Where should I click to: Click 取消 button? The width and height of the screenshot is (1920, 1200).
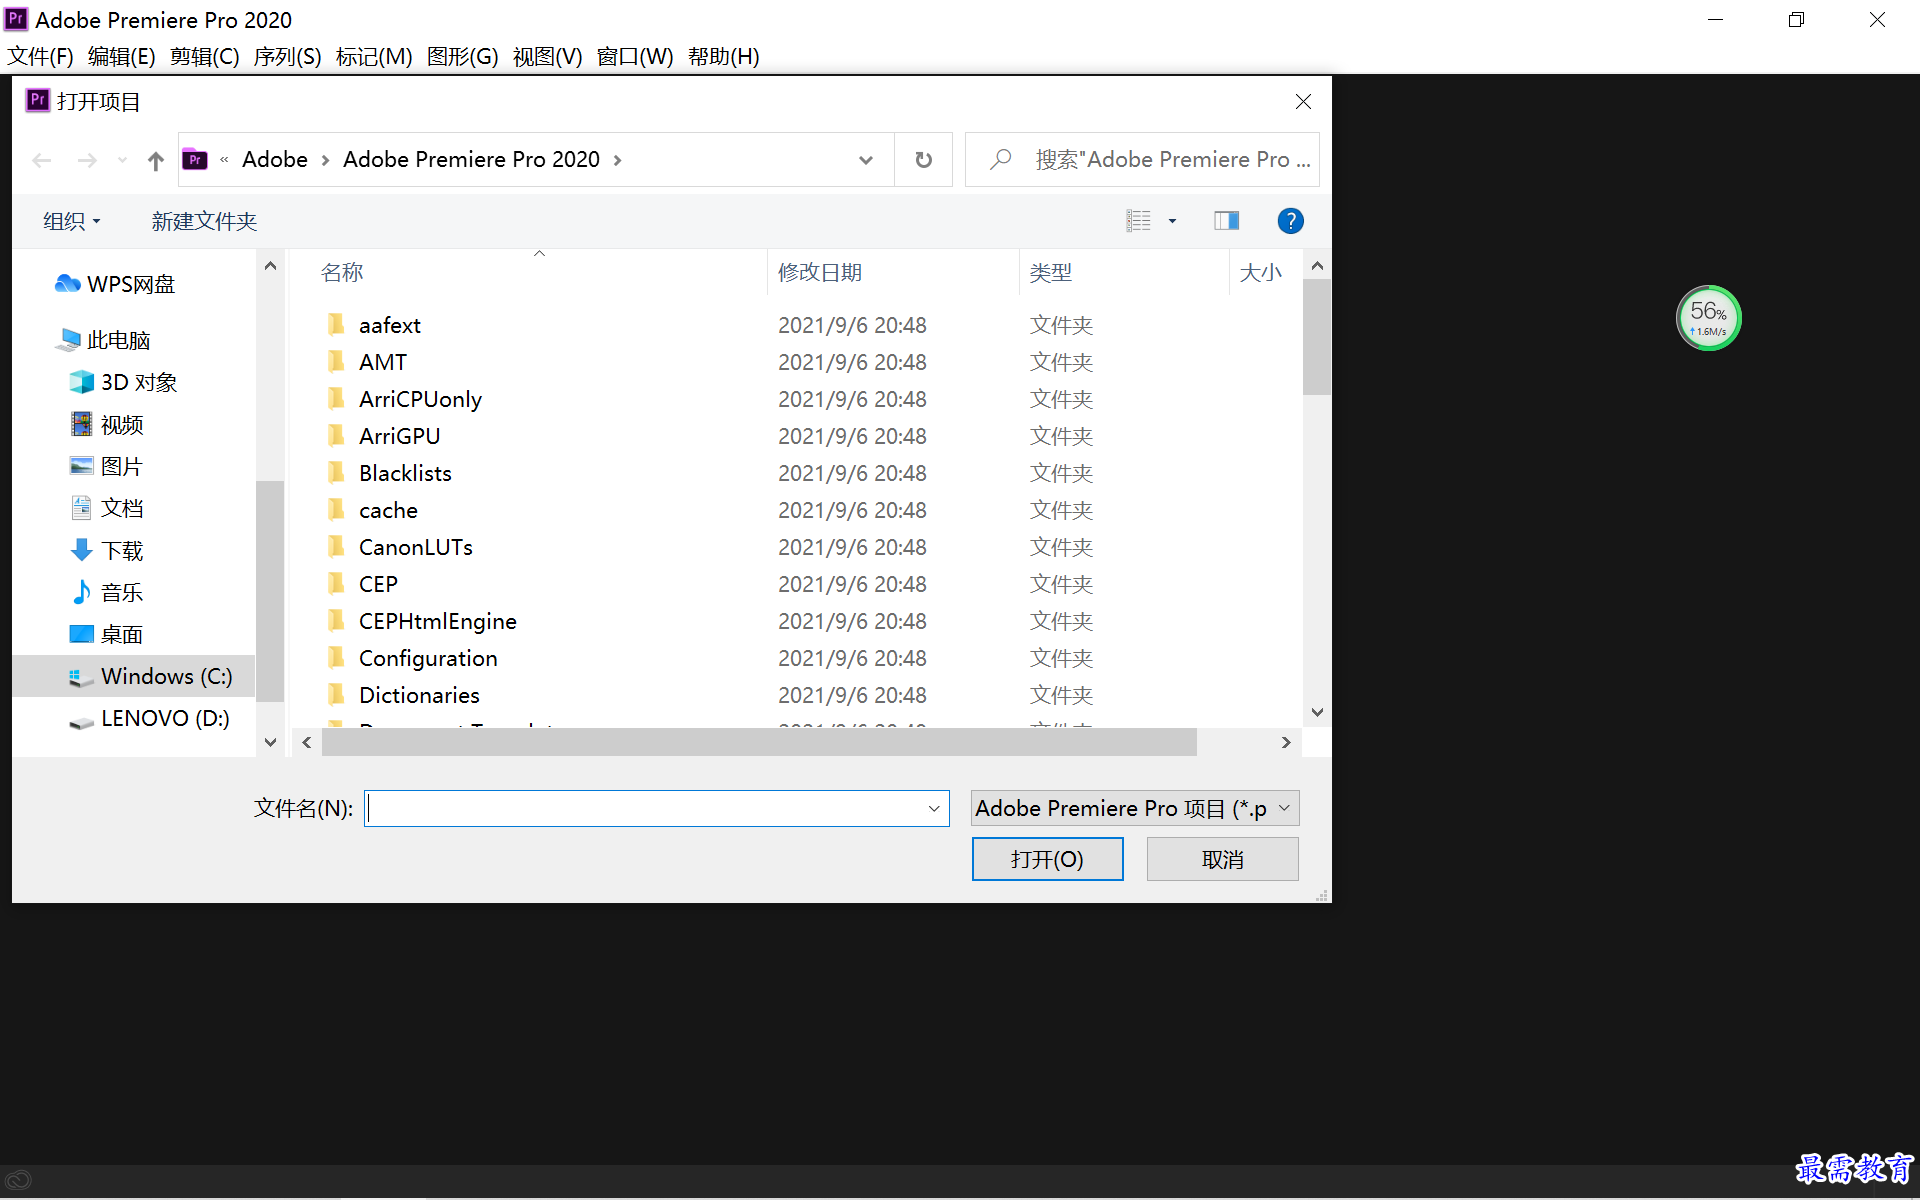pyautogui.click(x=1222, y=859)
